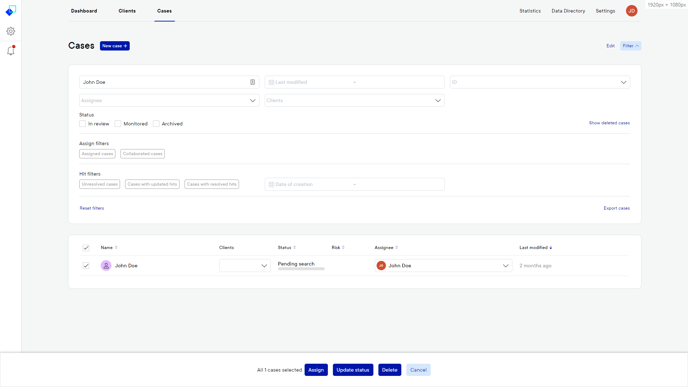This screenshot has height=387, width=688.
Task: Open the Assignee filter dropdown
Action: click(169, 100)
